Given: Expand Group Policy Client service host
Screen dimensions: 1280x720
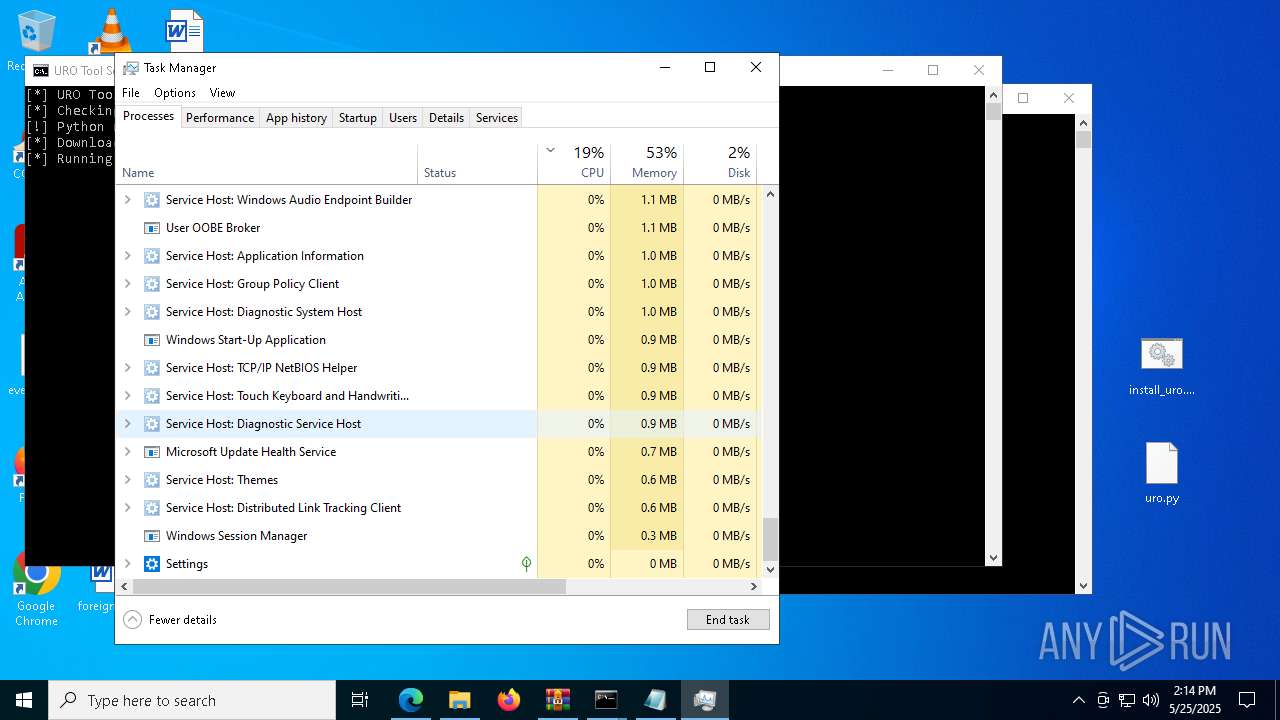Looking at the screenshot, I should (127, 284).
